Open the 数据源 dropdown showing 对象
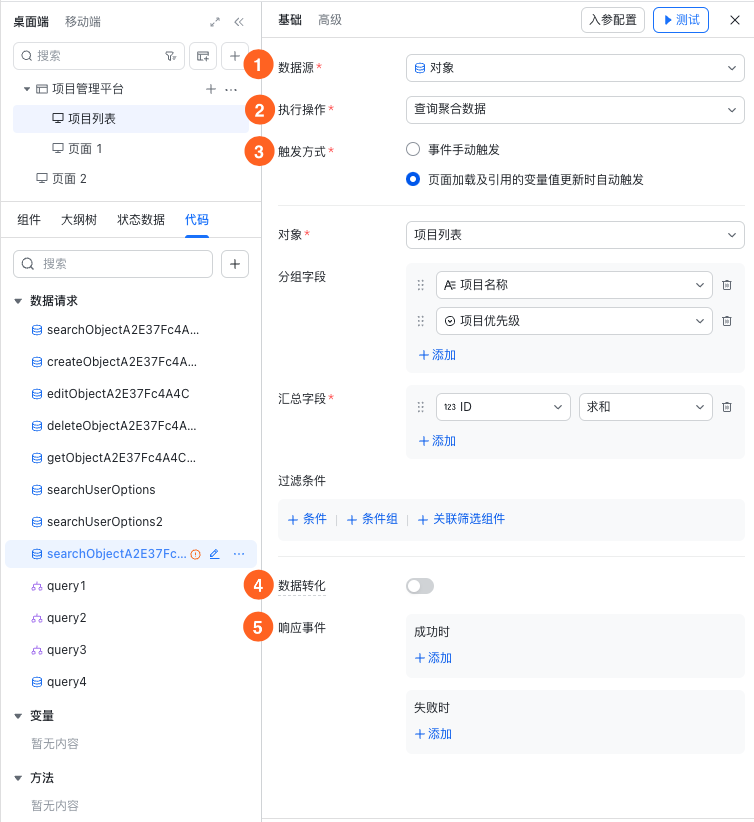The image size is (754, 822). (x=575, y=68)
